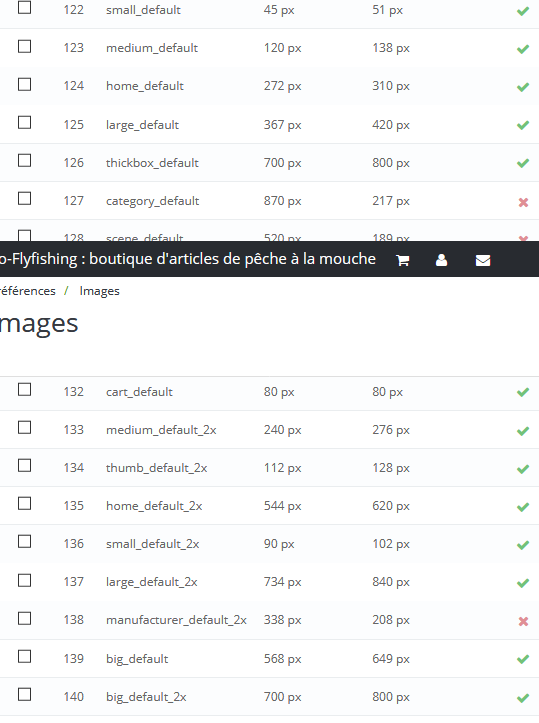This screenshot has height=723, width=539.
Task: Check the box for row 132 cart_default
Action: (24, 390)
